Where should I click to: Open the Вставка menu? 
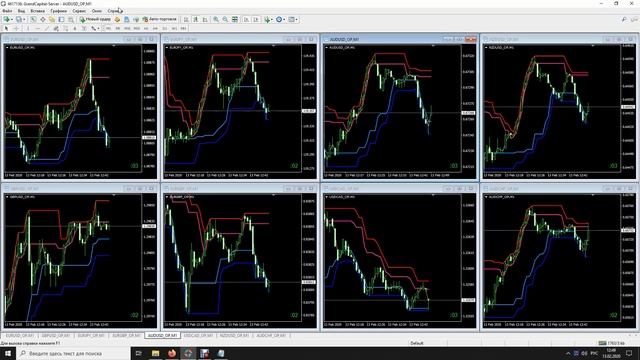[x=38, y=11]
